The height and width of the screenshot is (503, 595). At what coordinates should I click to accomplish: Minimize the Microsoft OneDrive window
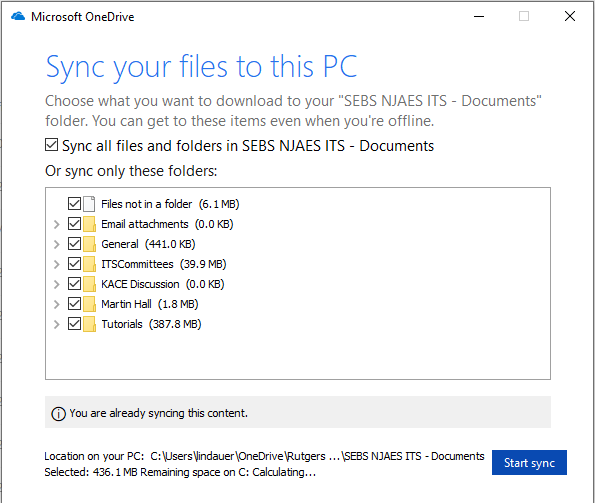click(x=479, y=16)
